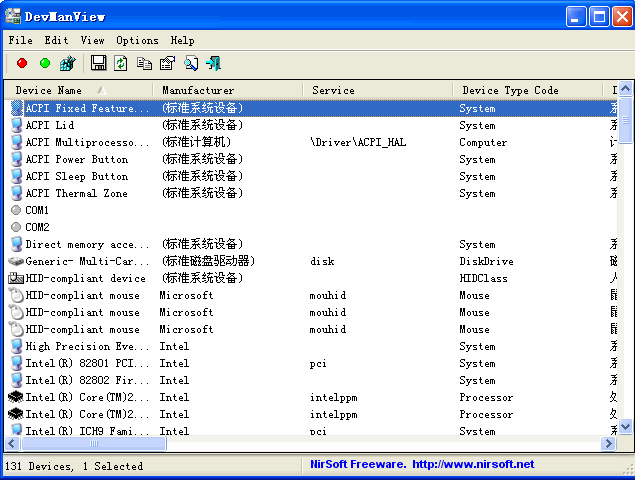Click the Save floppy disk icon
This screenshot has width=635, height=480.
(x=98, y=63)
